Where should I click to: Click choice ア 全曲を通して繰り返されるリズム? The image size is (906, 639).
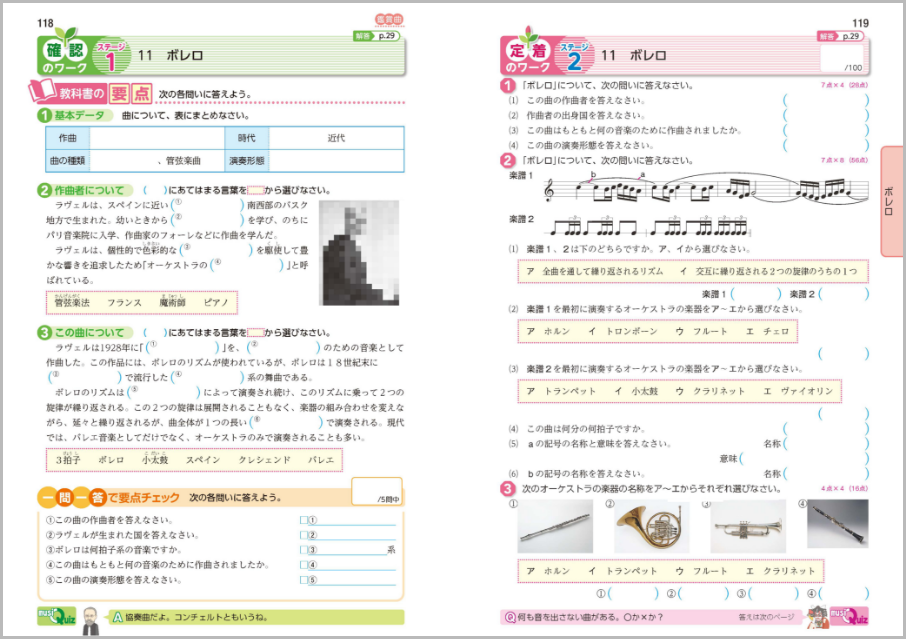pyautogui.click(x=595, y=271)
